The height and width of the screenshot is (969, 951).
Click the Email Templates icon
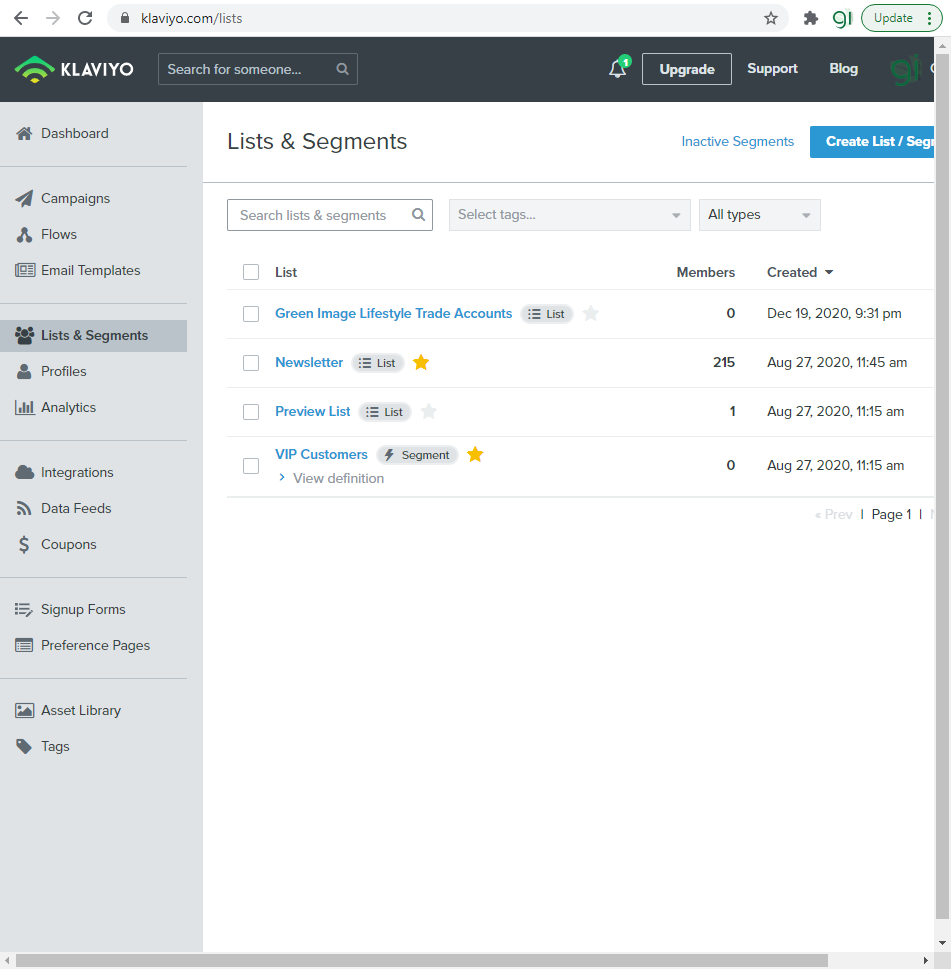pyautogui.click(x=25, y=270)
